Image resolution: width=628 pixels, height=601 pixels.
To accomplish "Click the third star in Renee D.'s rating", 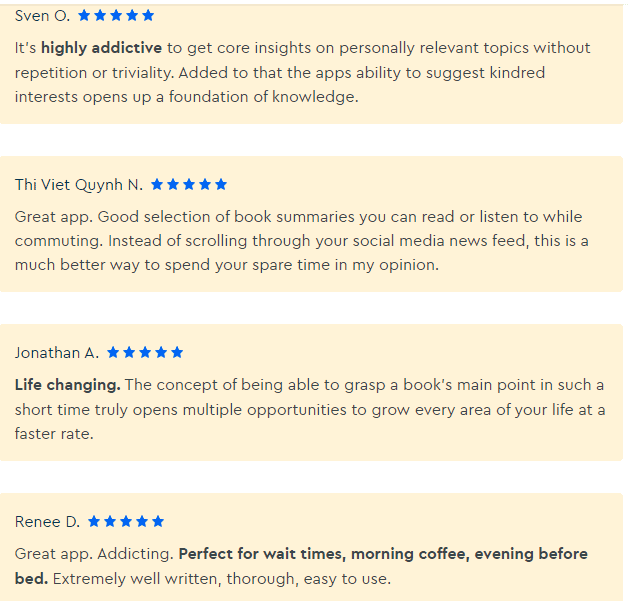I will point(126,522).
